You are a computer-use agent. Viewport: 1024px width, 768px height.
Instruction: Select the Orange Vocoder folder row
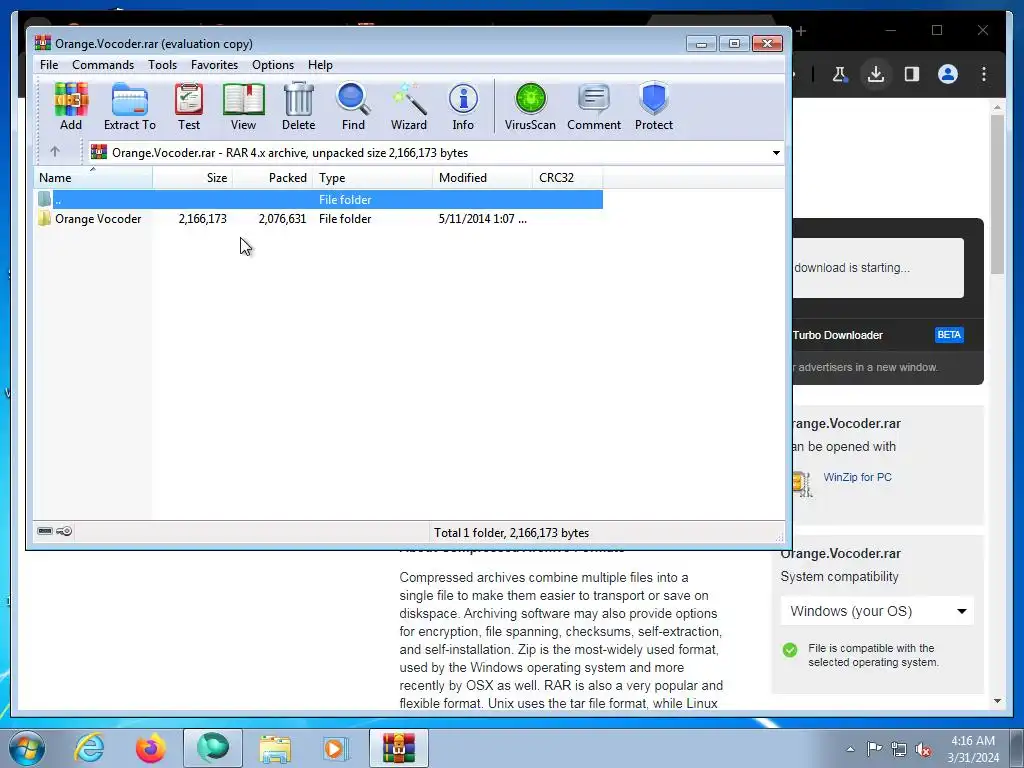[x=319, y=219]
